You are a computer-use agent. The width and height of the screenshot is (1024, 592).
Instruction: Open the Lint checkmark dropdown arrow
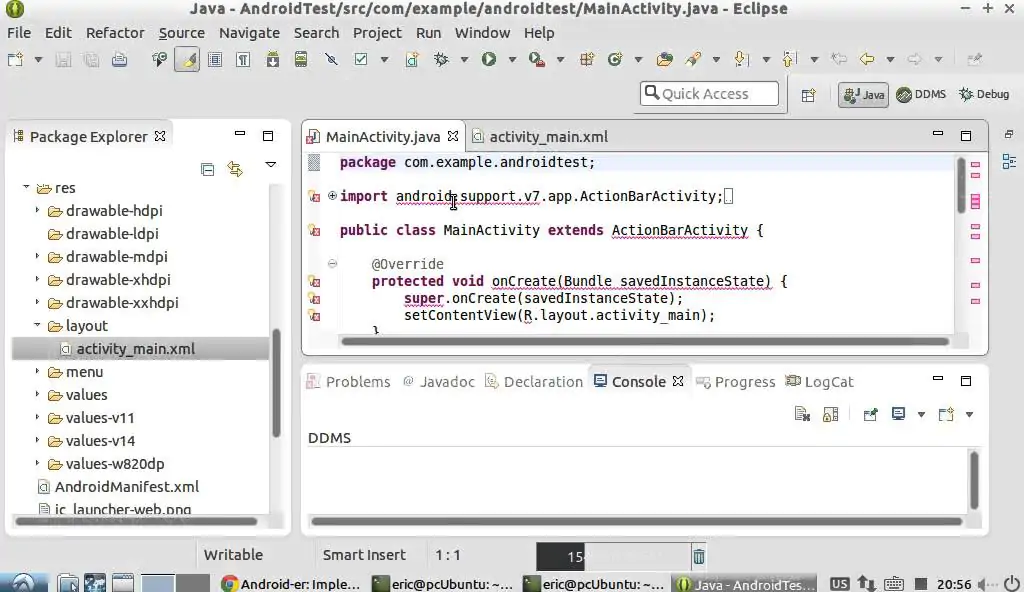[x=384, y=59]
